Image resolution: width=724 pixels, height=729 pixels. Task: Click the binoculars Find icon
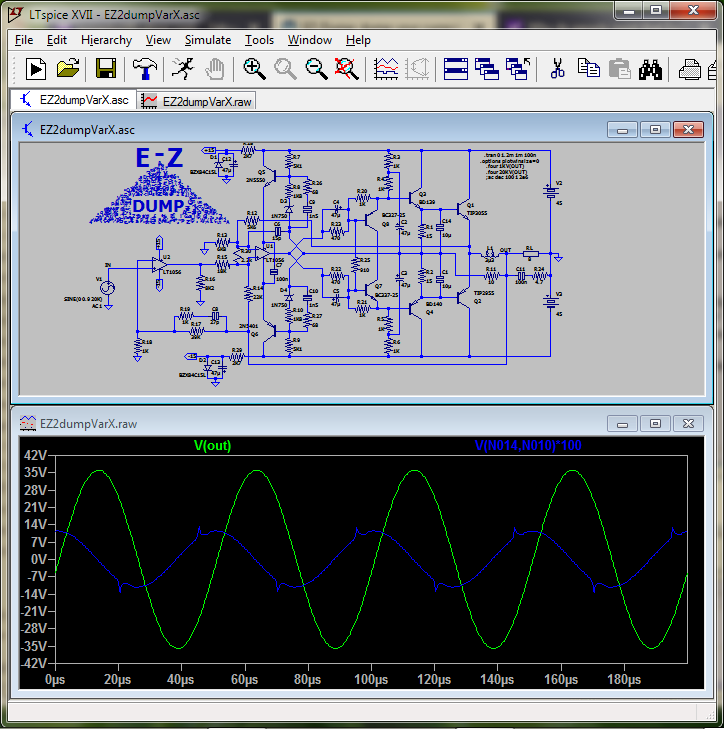650,69
